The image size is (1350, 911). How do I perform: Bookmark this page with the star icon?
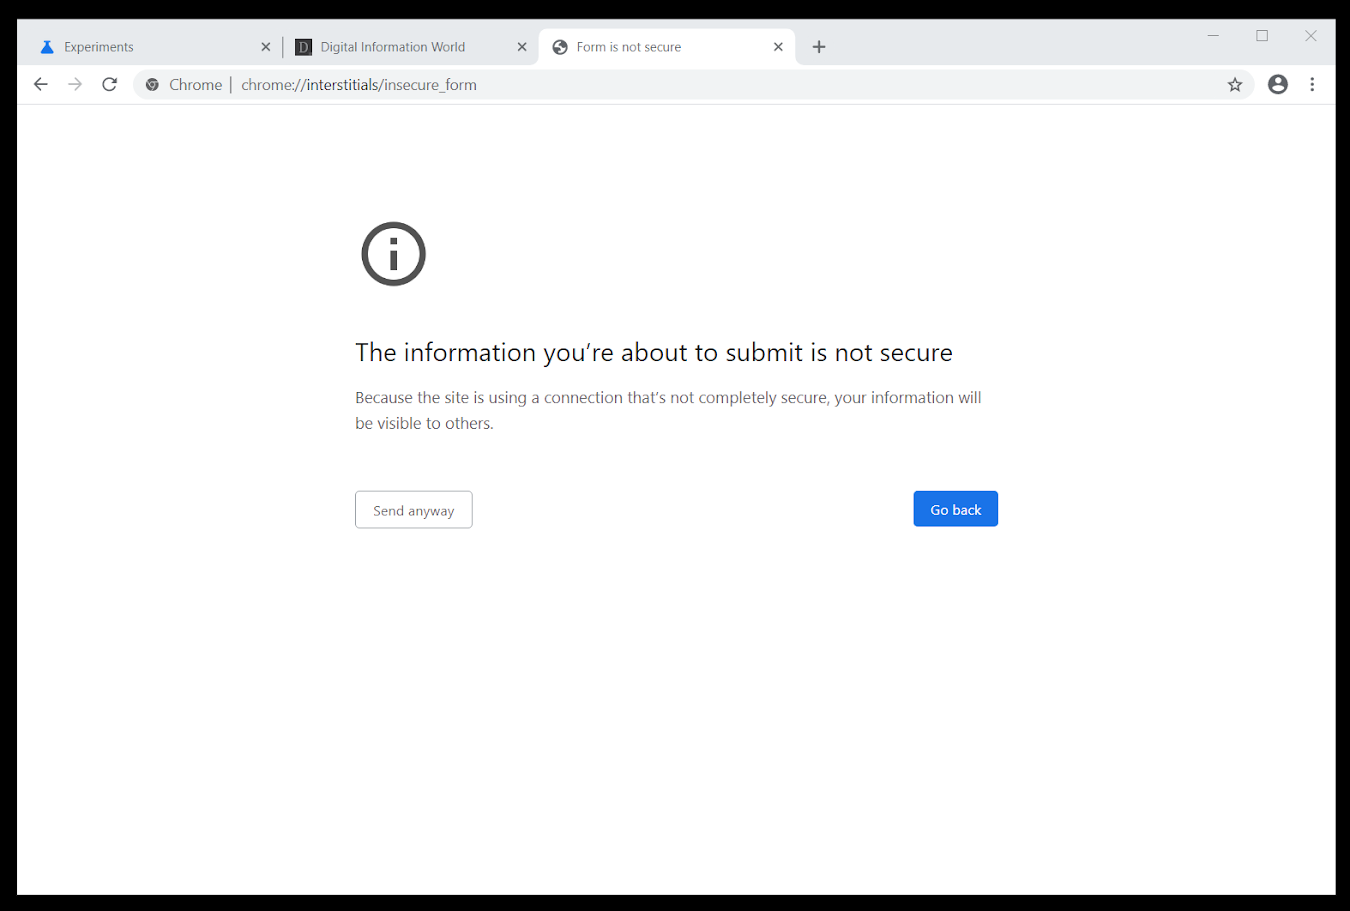1235,85
